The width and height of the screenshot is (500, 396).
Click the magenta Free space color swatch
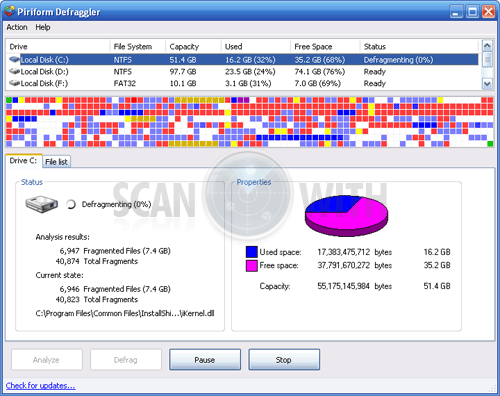[252, 266]
